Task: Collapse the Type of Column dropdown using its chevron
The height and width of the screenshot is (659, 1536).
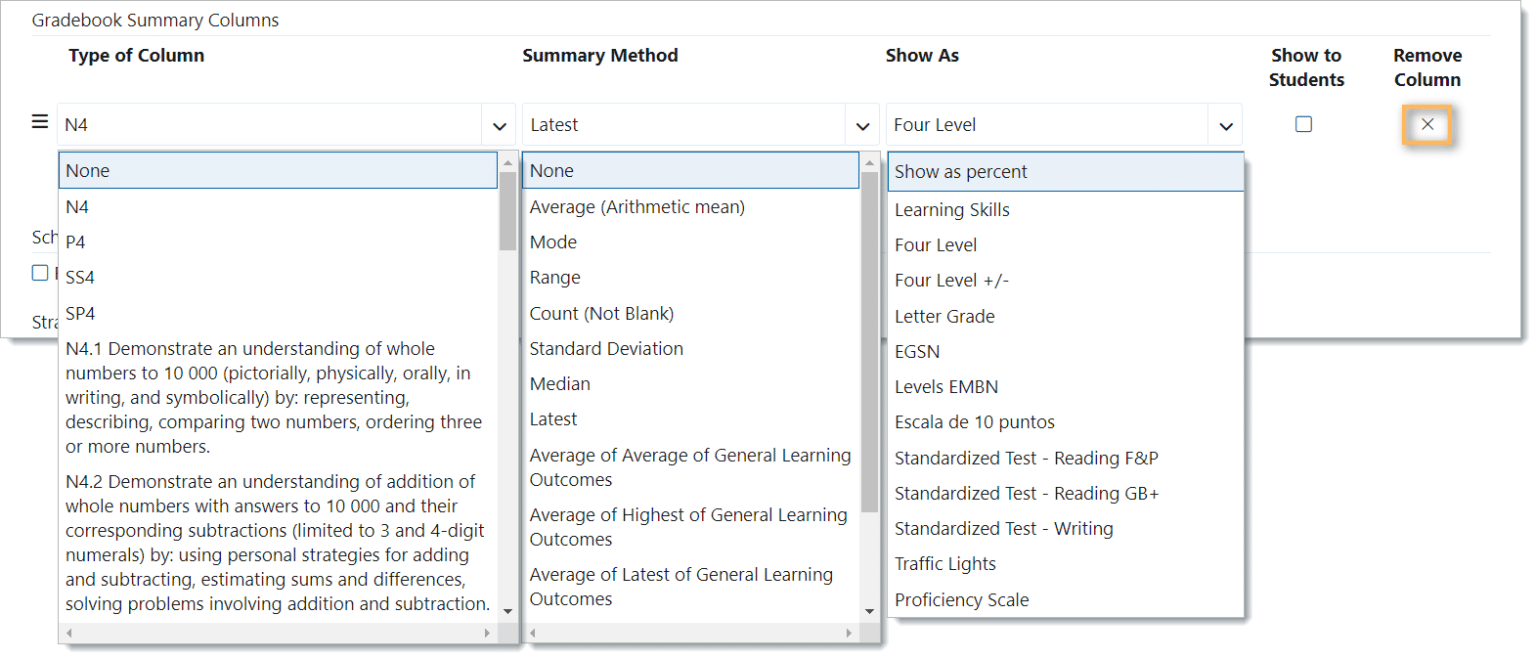Action: point(499,125)
